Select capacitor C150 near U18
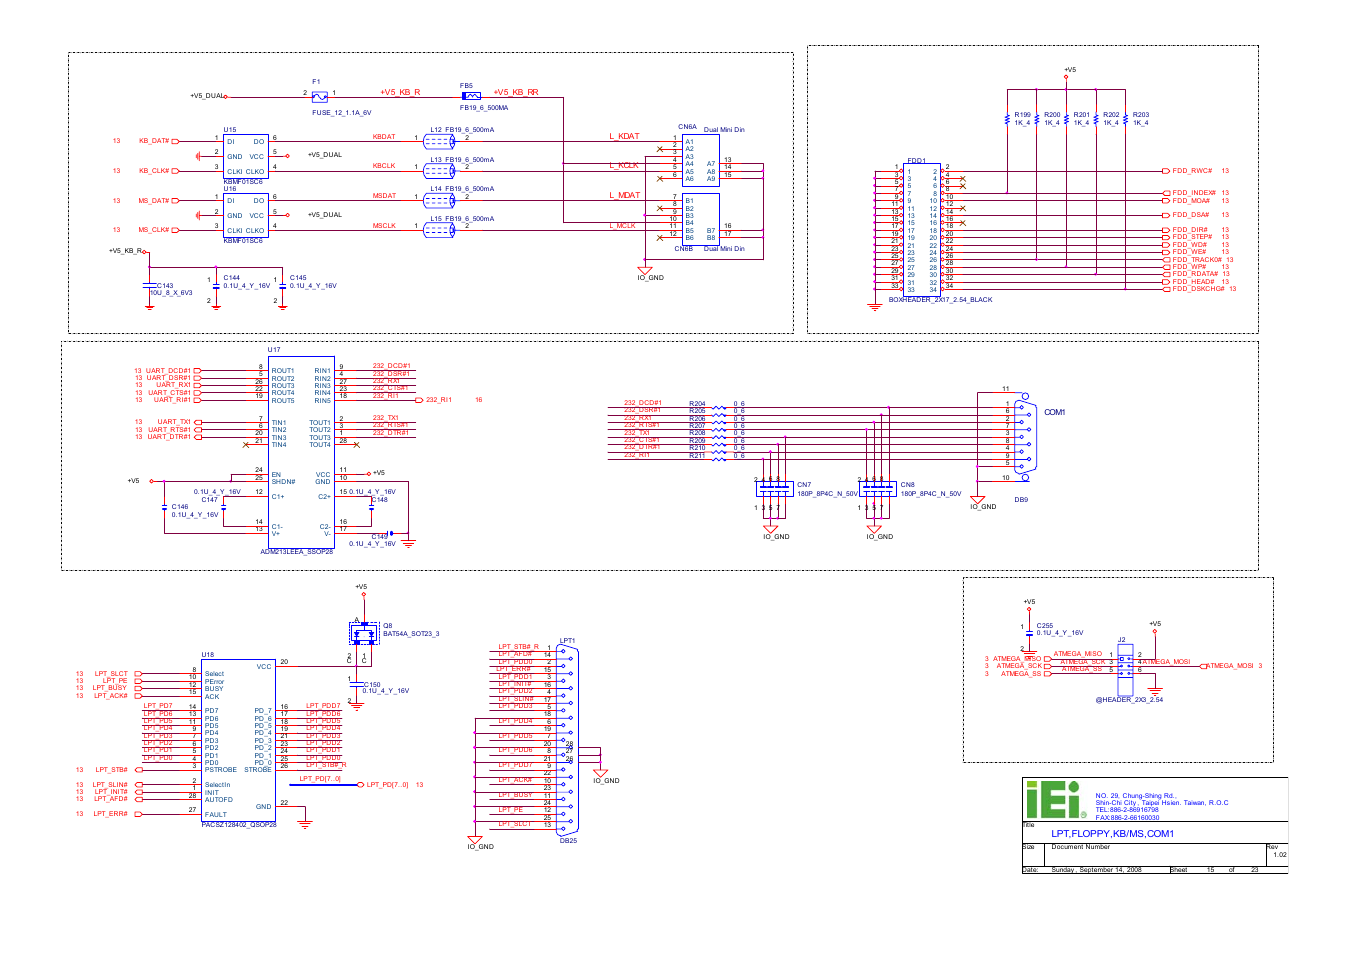 (356, 687)
